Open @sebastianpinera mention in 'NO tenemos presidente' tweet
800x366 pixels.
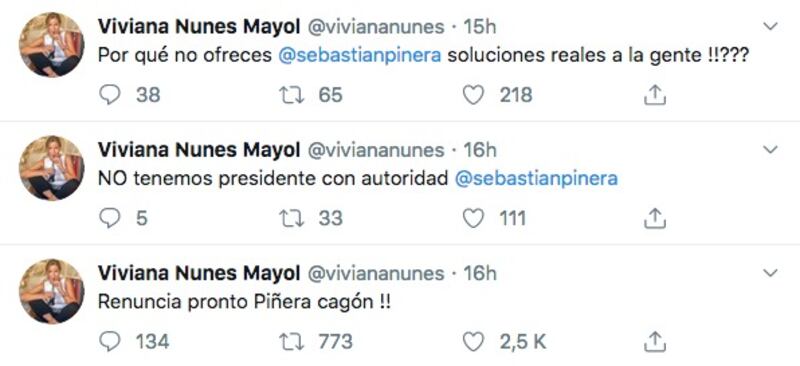[536, 179]
